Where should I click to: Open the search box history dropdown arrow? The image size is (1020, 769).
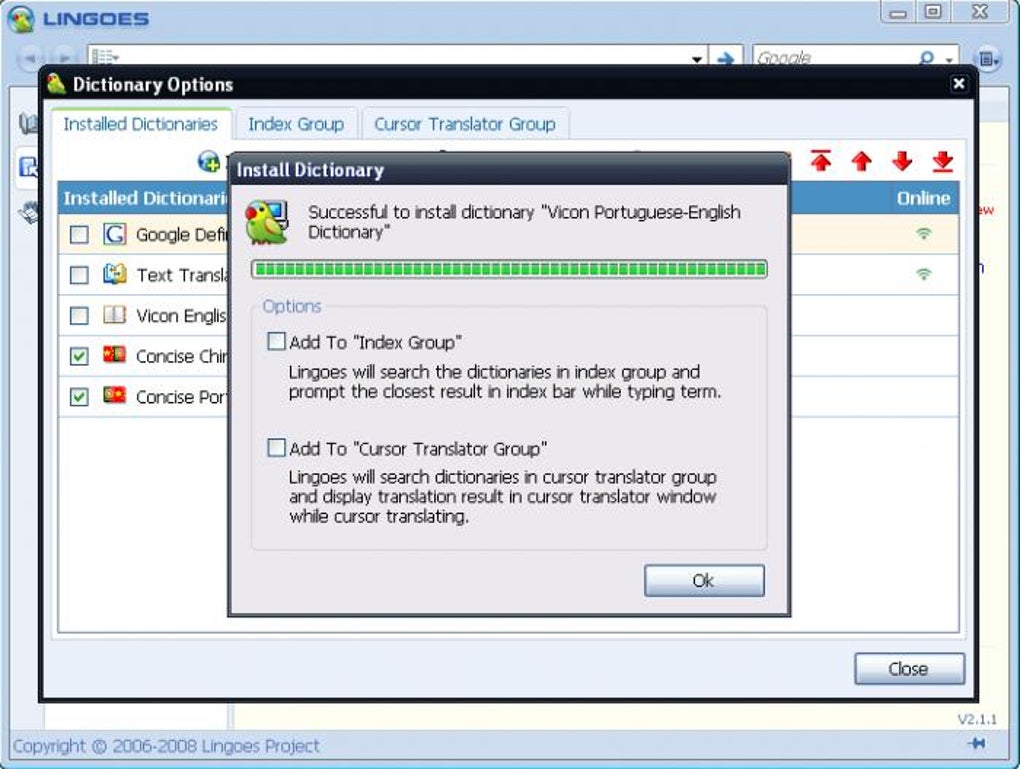tap(697, 59)
